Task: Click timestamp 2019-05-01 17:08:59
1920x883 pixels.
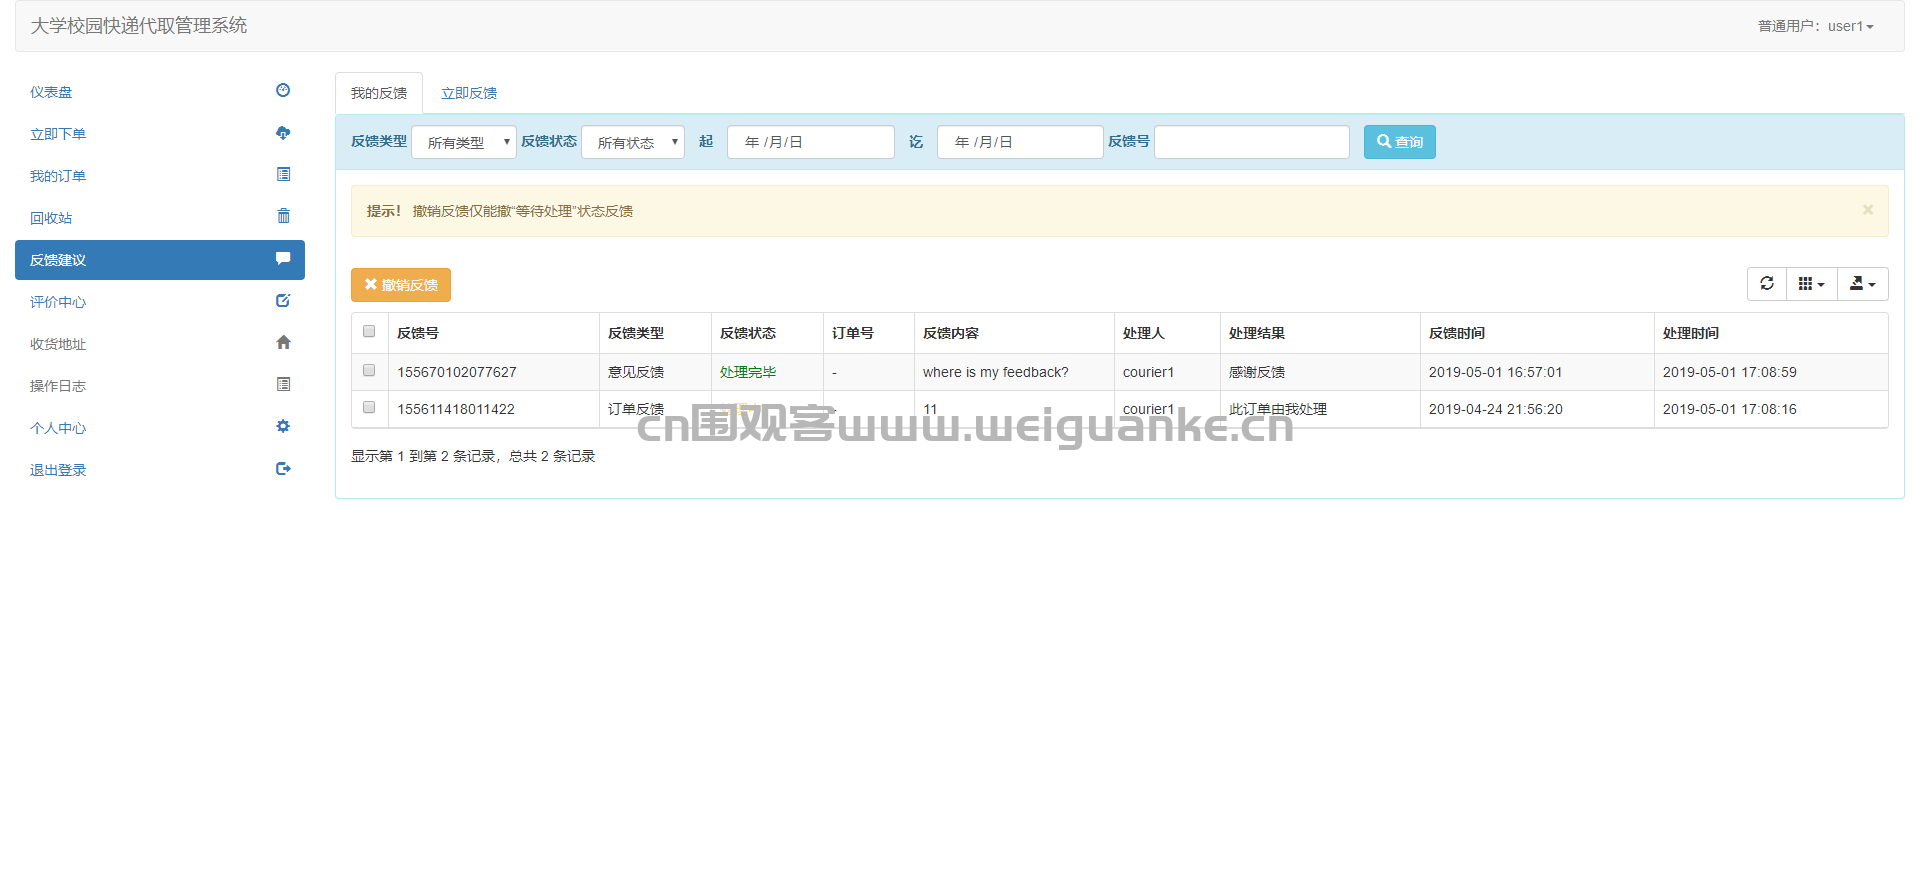Action: point(1729,372)
